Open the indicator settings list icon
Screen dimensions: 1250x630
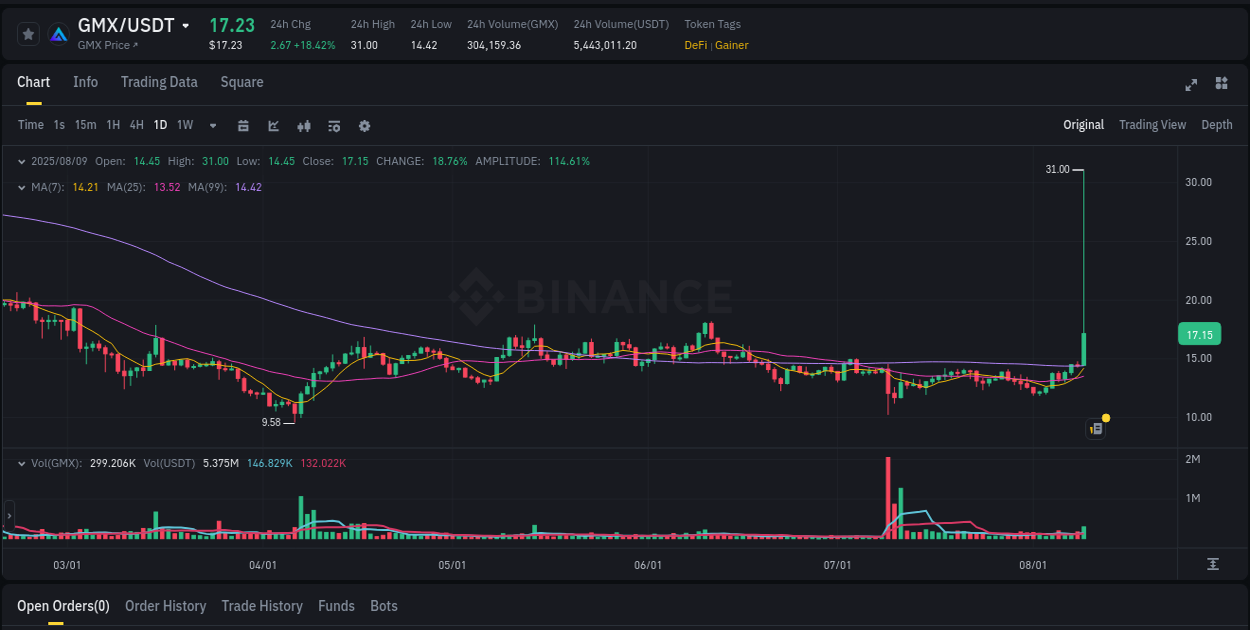click(333, 126)
